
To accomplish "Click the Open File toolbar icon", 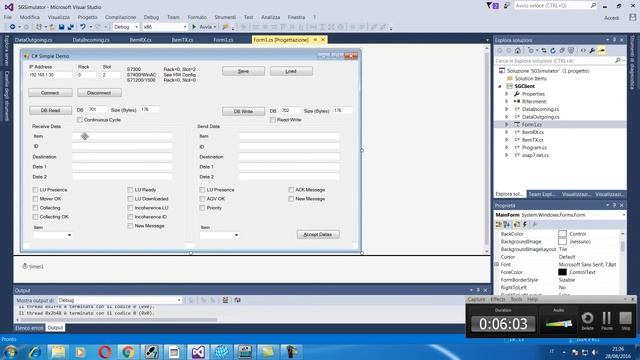I will click(x=52, y=27).
